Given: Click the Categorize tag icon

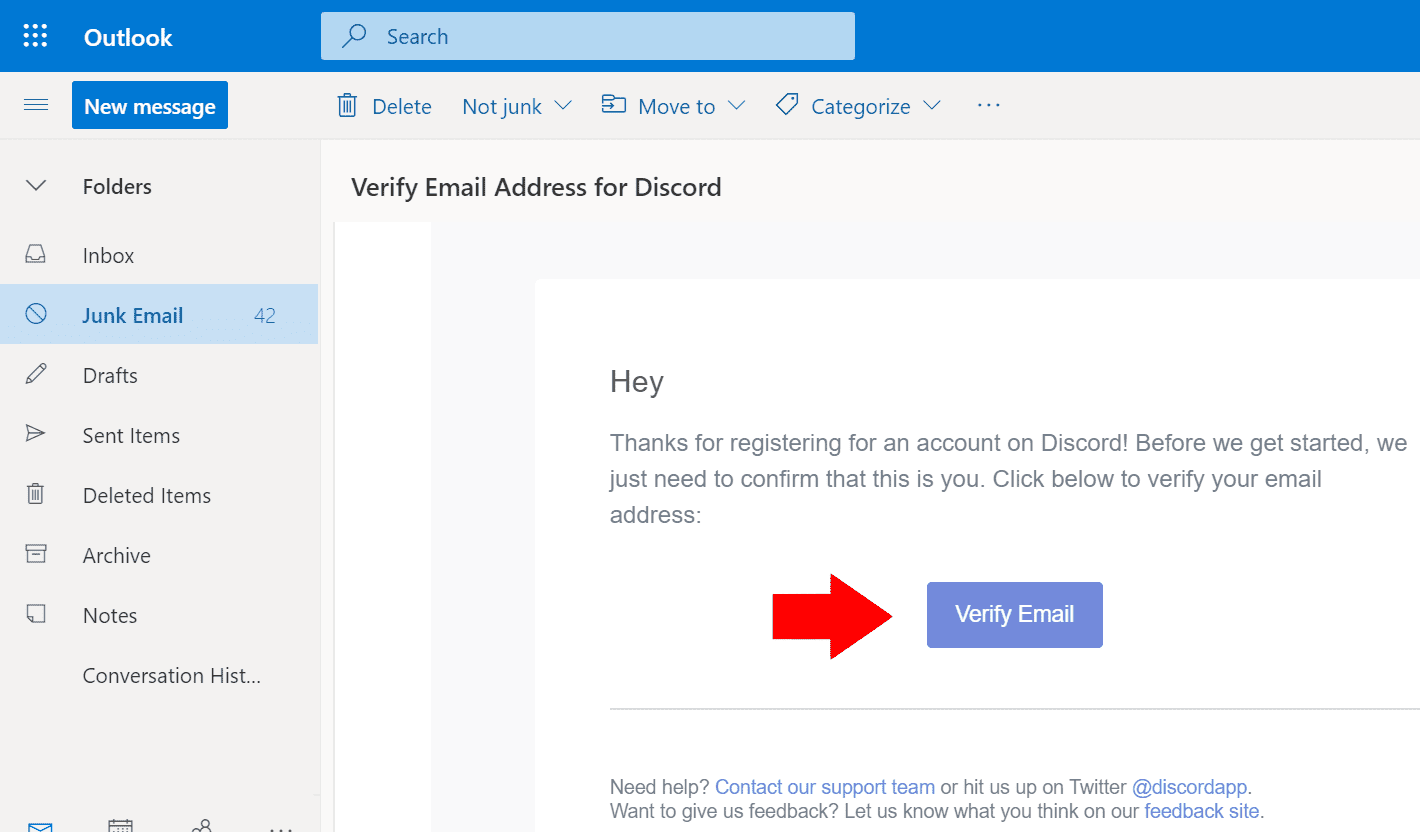Looking at the screenshot, I should point(787,104).
